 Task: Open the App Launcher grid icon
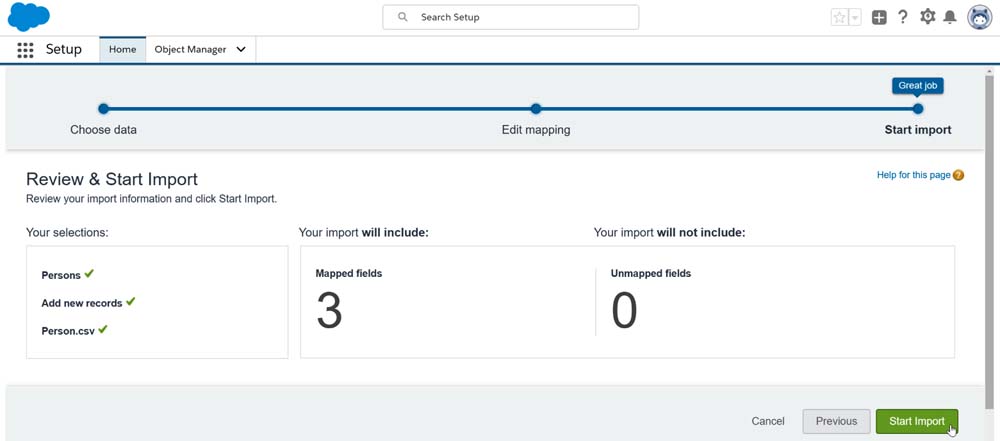(25, 50)
